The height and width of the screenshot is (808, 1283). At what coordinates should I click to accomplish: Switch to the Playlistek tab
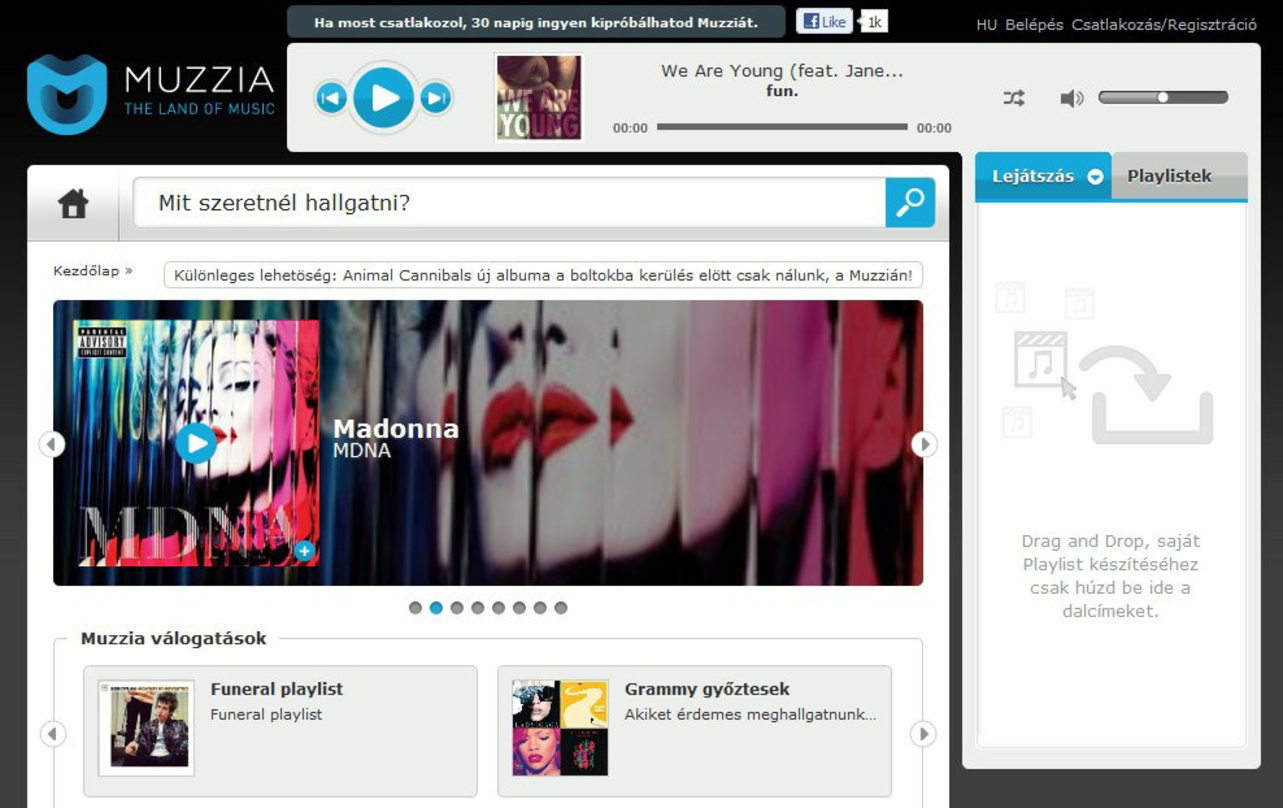point(1179,176)
